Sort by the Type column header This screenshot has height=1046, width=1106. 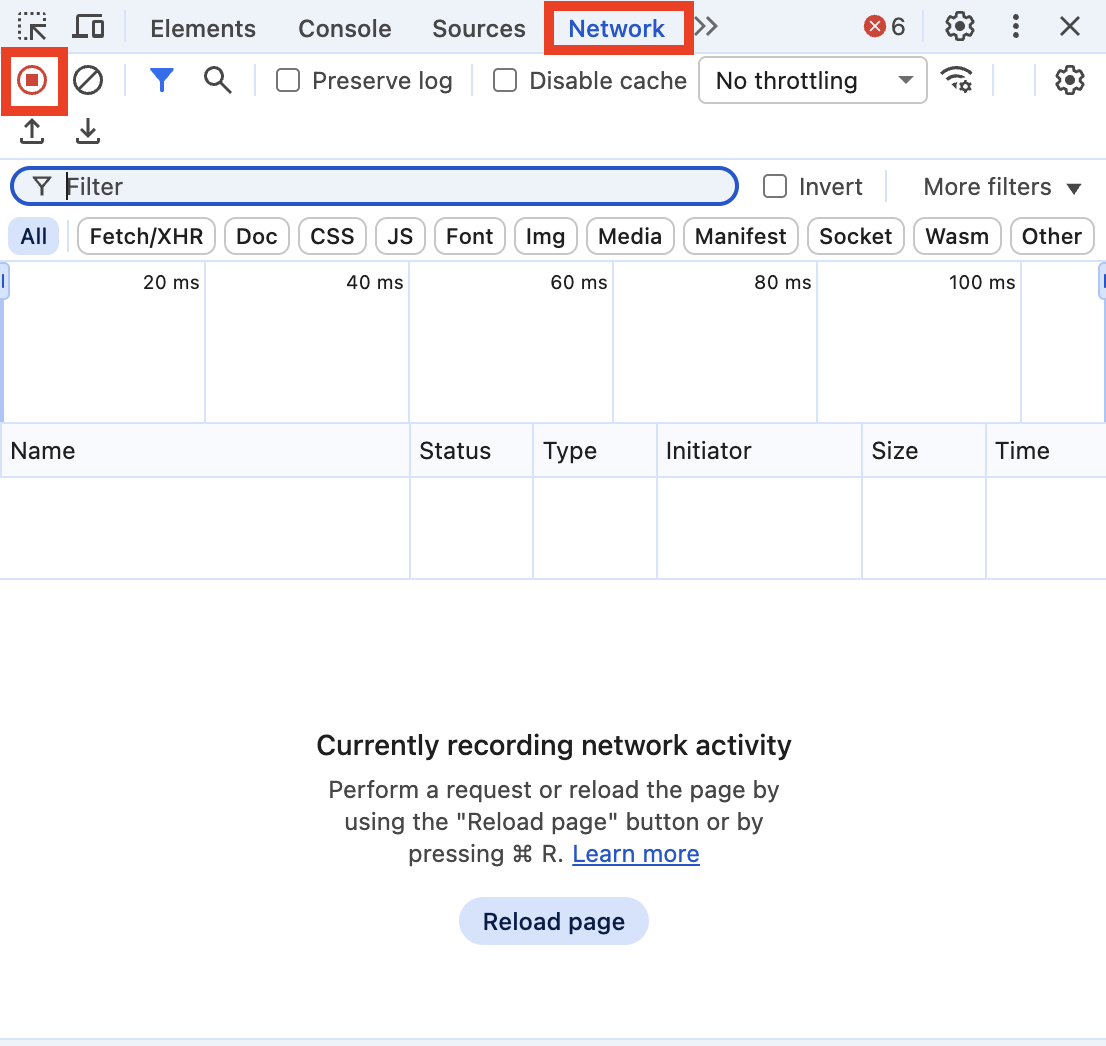tap(595, 451)
